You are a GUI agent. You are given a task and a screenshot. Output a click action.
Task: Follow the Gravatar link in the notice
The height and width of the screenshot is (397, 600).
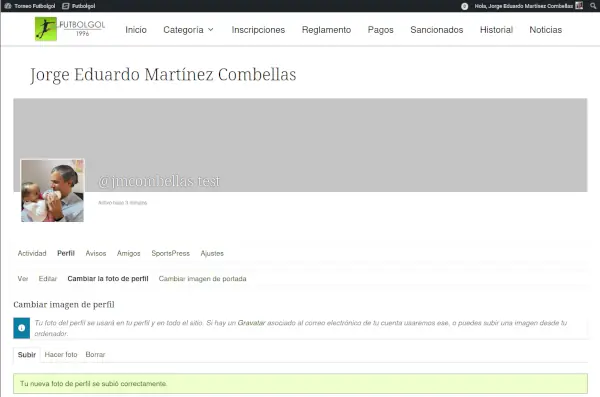pyautogui.click(x=251, y=323)
